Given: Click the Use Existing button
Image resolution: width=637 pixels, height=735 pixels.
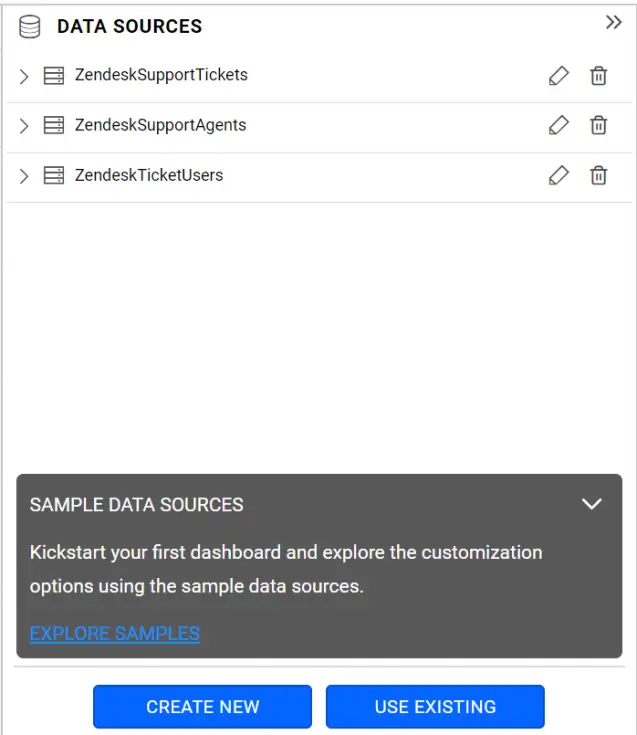Looking at the screenshot, I should 435,707.
